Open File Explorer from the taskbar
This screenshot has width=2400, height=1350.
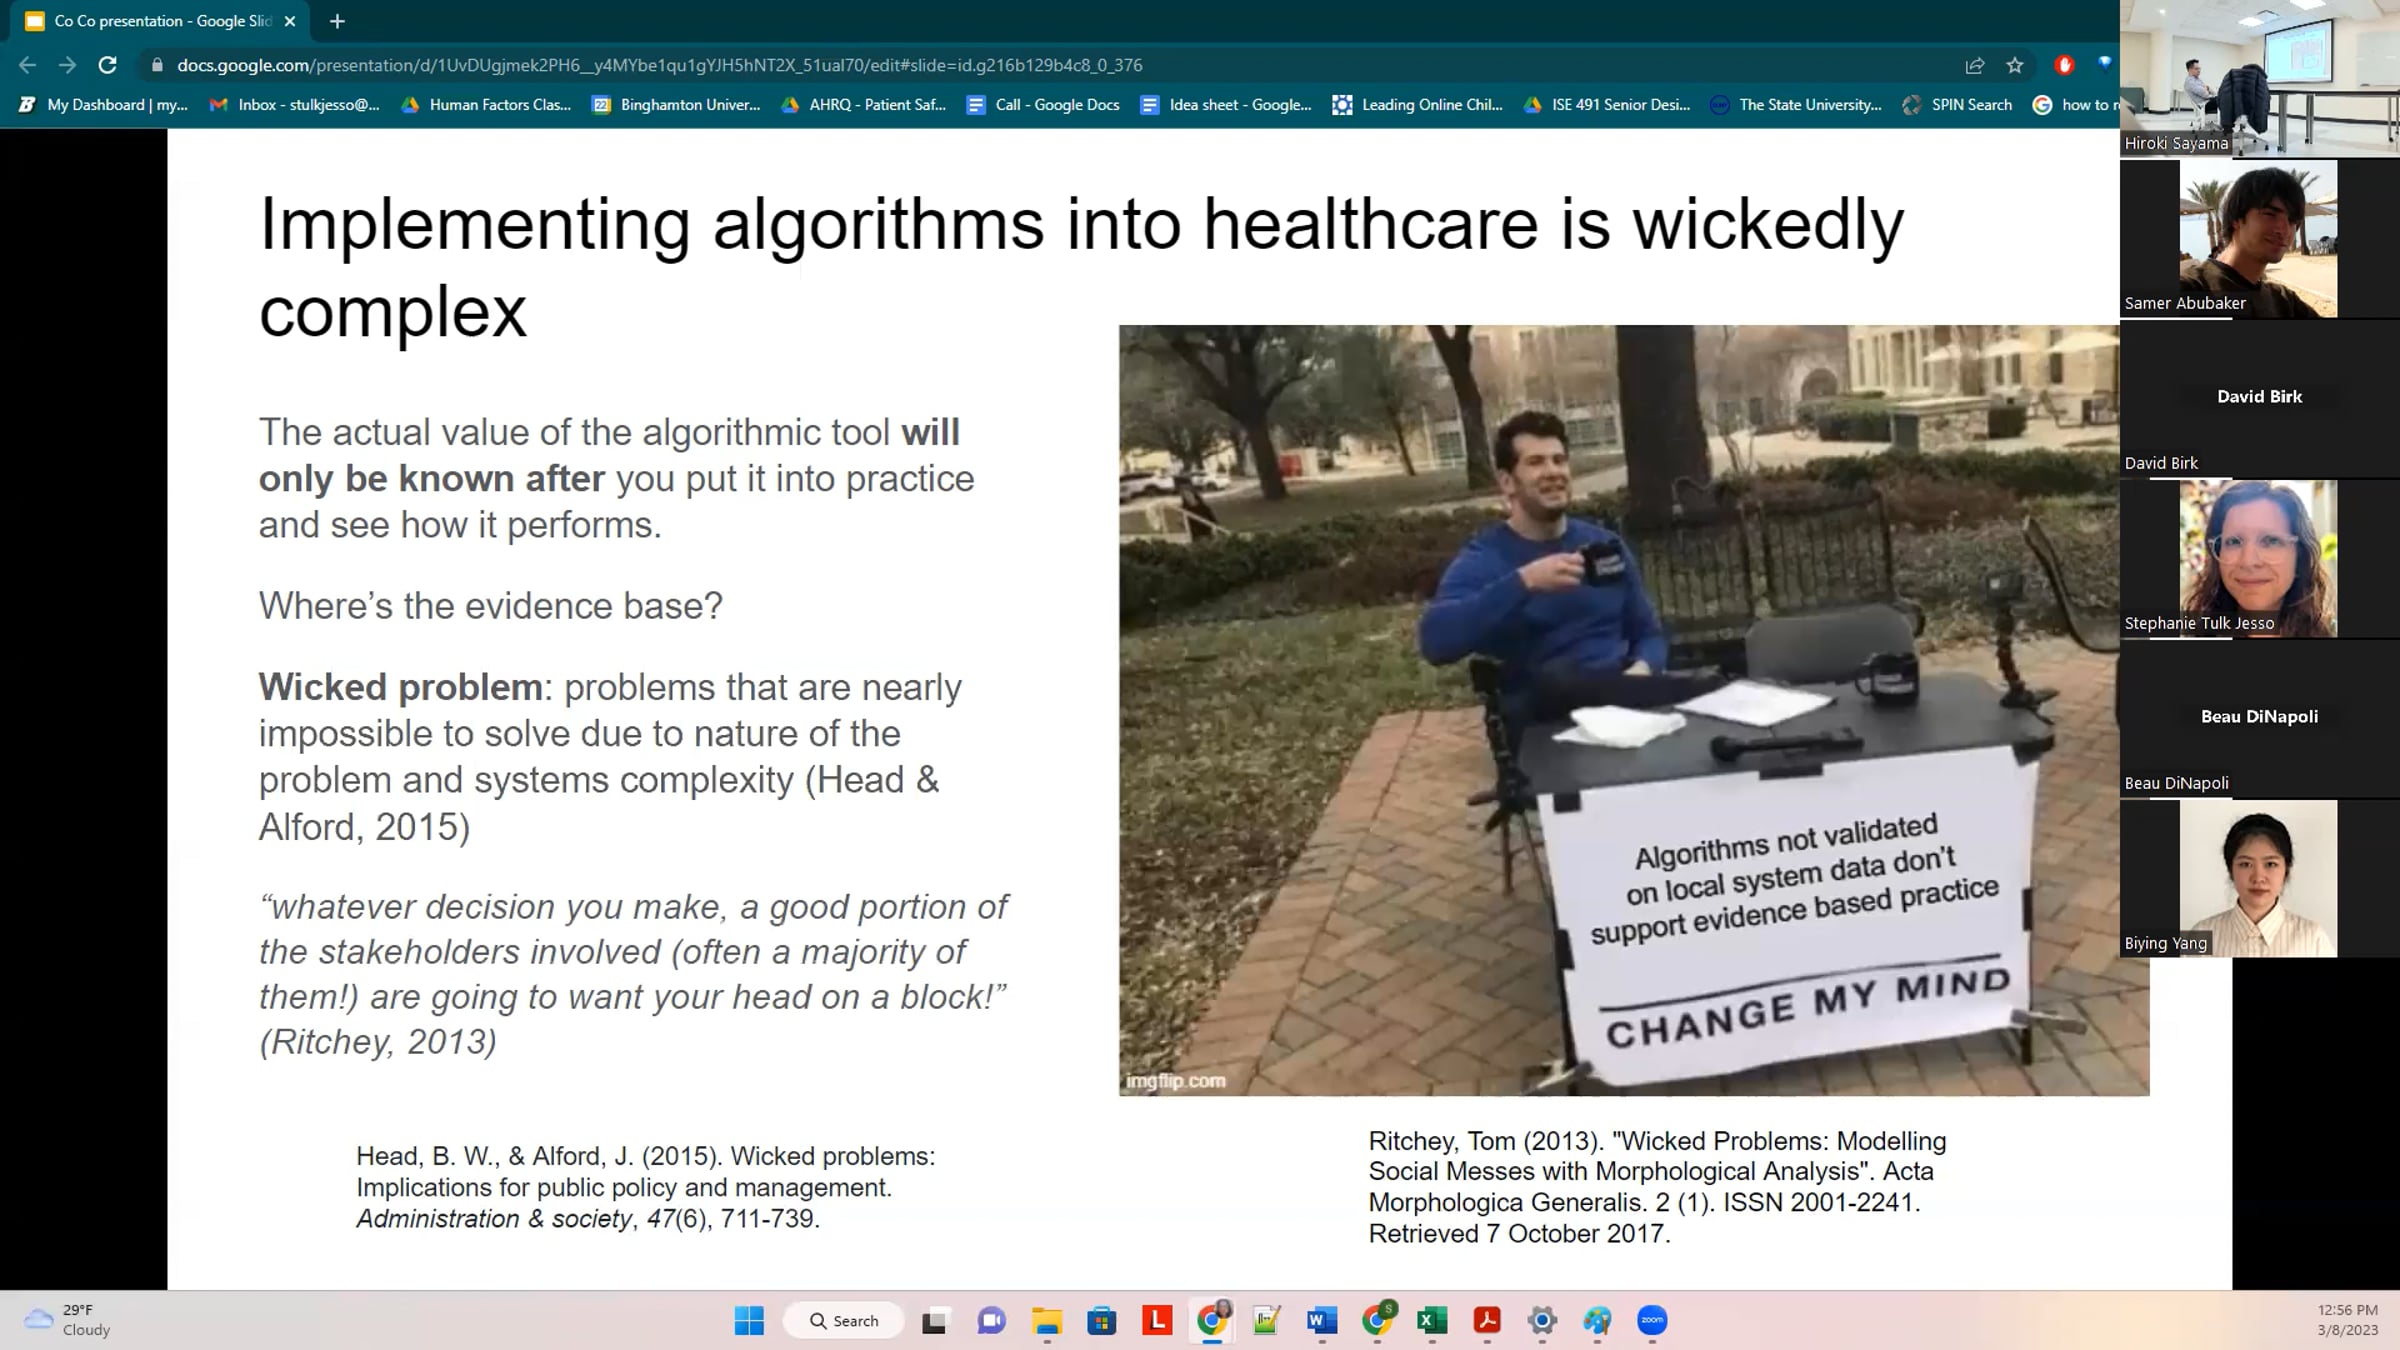tap(1047, 1321)
